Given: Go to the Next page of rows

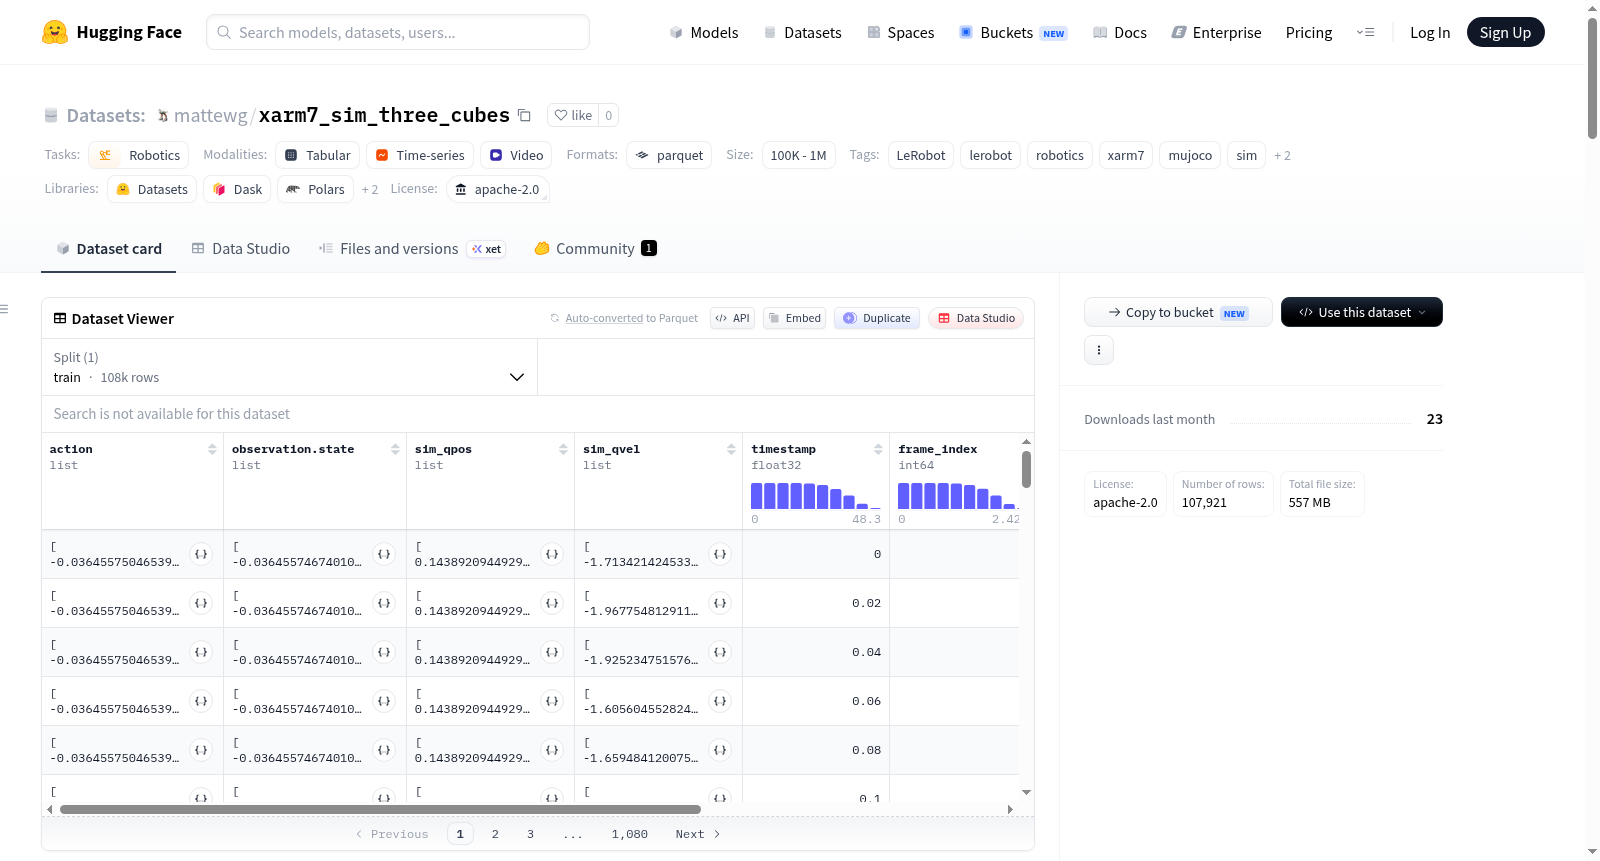Looking at the screenshot, I should point(697,834).
